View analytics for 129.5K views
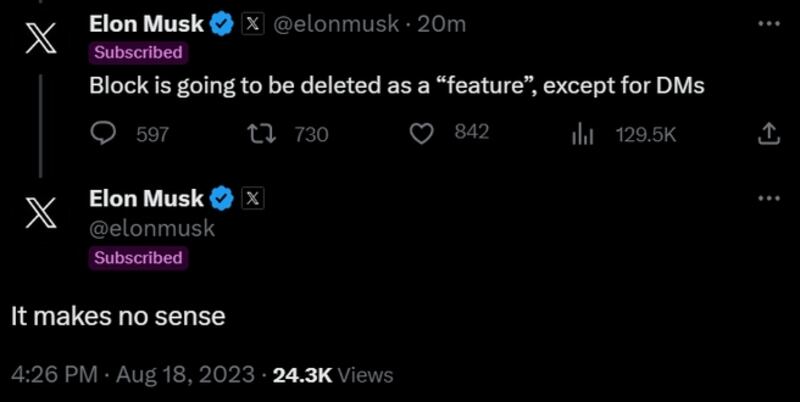The width and height of the screenshot is (800, 402). pos(581,135)
